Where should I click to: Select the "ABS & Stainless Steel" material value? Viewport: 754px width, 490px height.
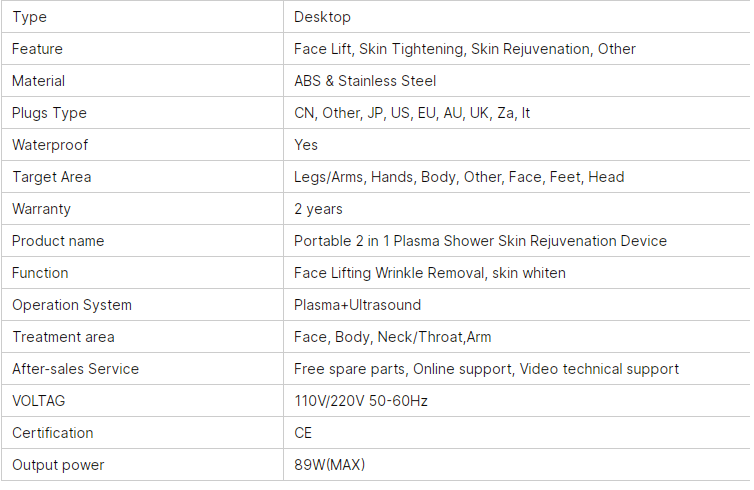pyautogui.click(x=365, y=81)
